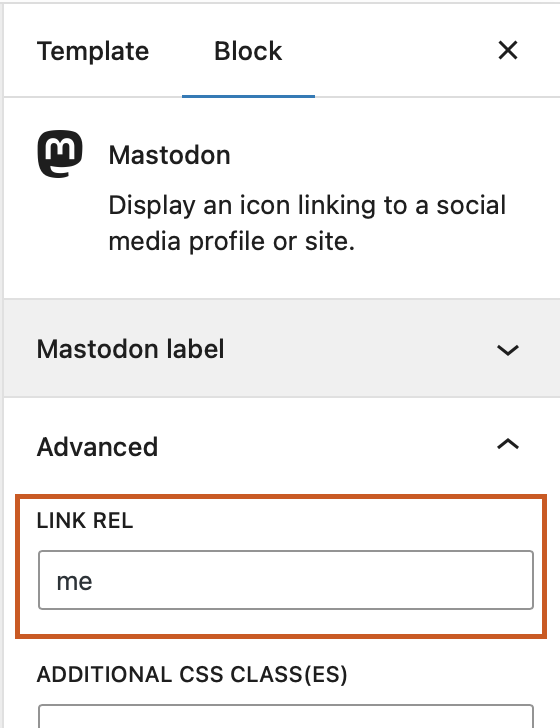The height and width of the screenshot is (728, 560).
Task: Click the Advanced panel heading text
Action: click(98, 447)
